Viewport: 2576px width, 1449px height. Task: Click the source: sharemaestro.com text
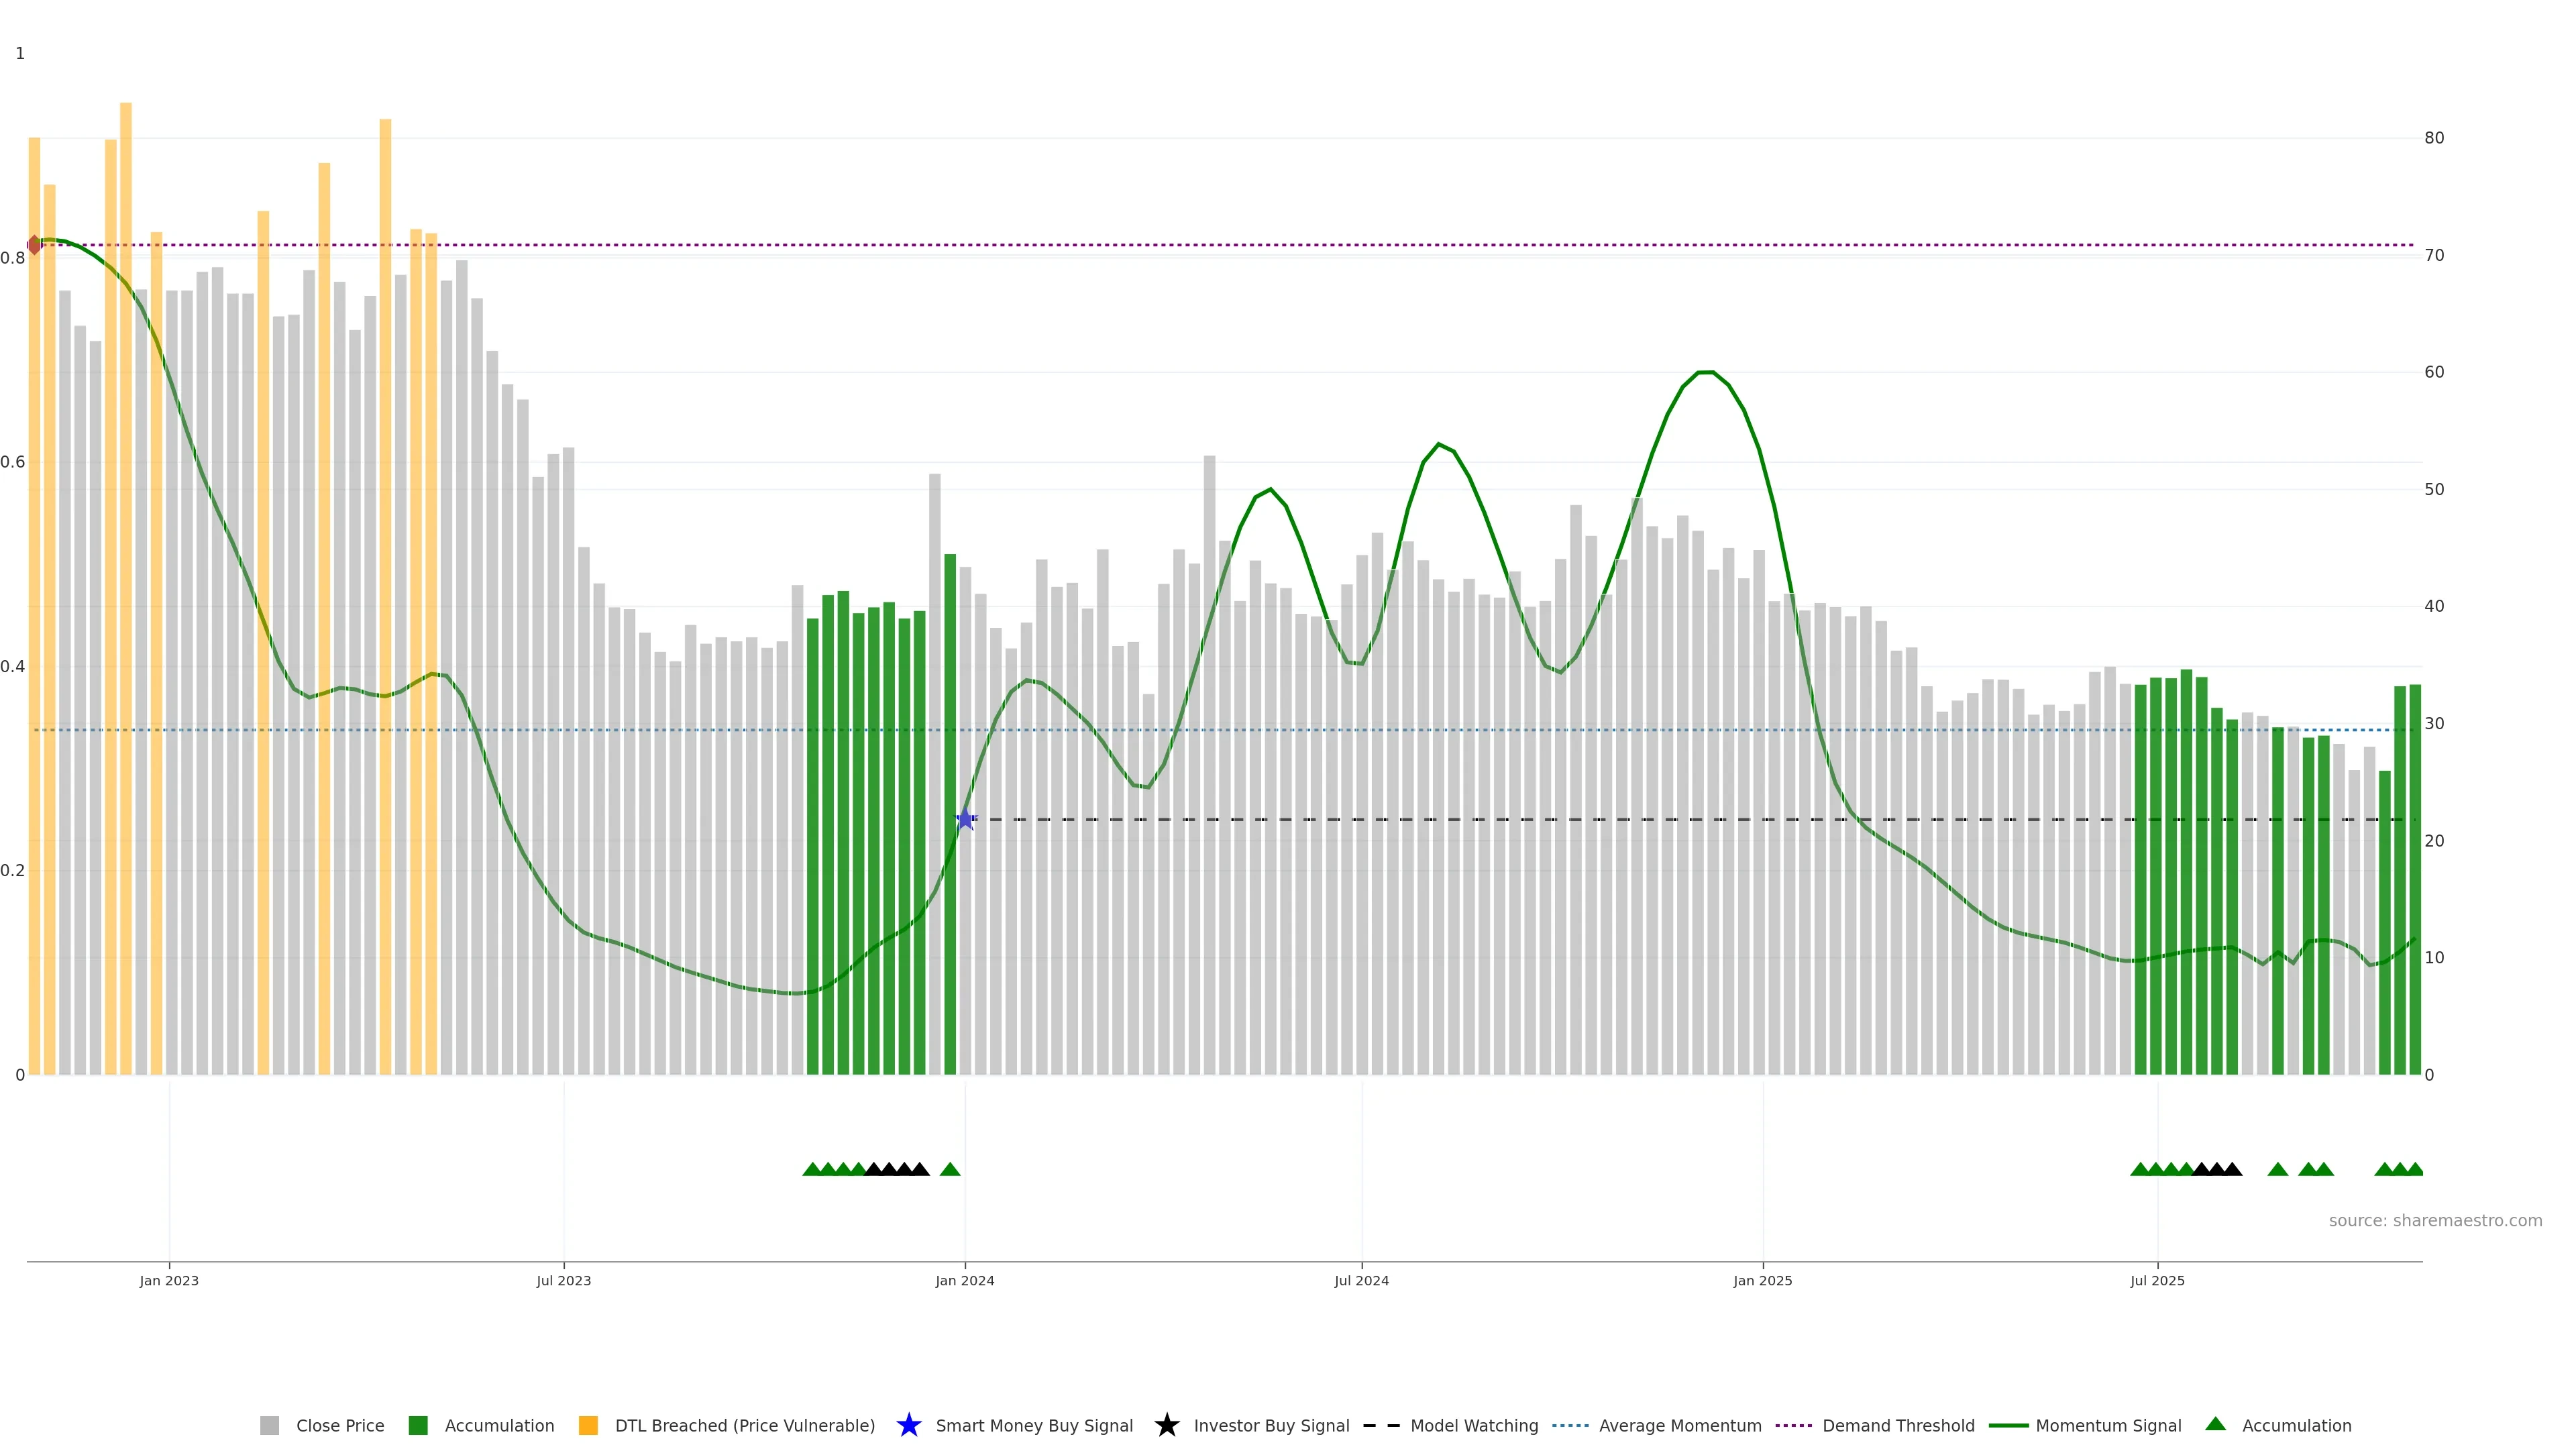[x=2435, y=1221]
